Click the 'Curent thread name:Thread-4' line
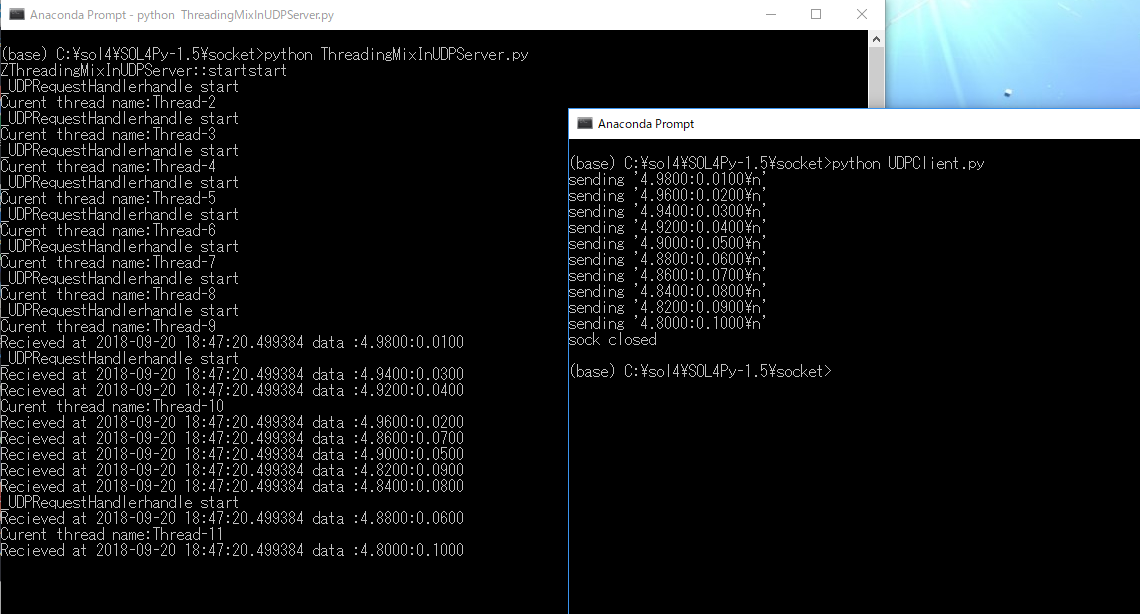The image size is (1140, 614). click(108, 166)
